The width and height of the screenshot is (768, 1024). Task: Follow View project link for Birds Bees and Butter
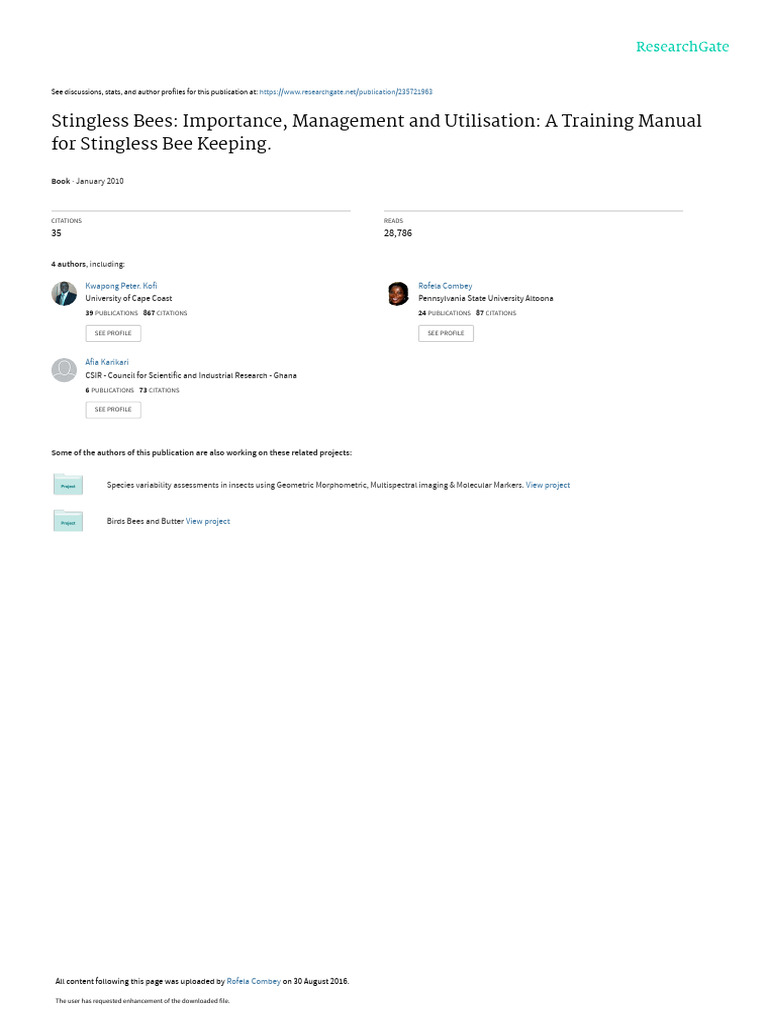point(208,521)
